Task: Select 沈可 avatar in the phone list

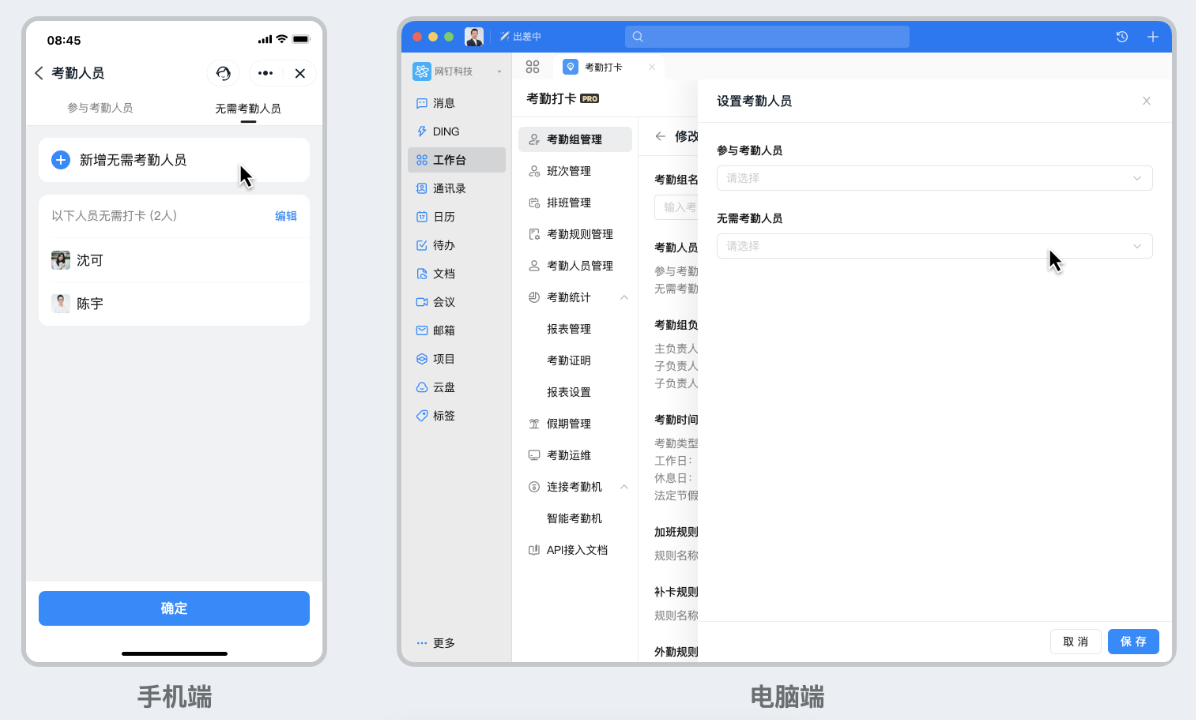Action: (x=60, y=260)
